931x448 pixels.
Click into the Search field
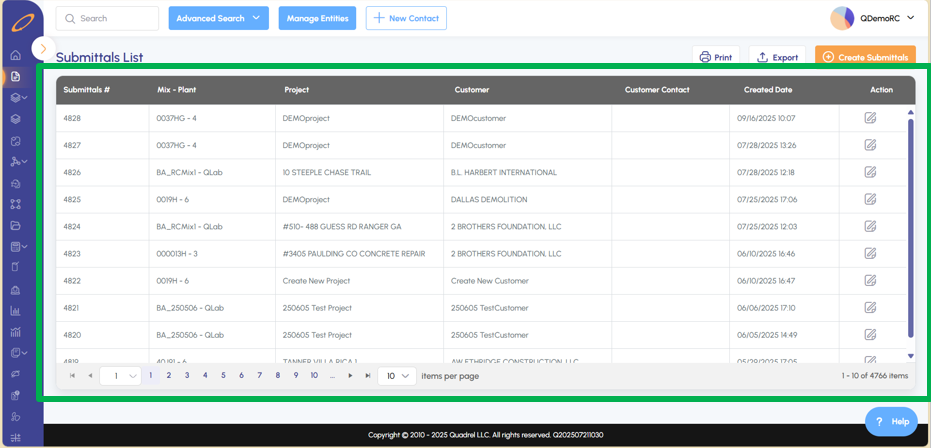pyautogui.click(x=107, y=18)
